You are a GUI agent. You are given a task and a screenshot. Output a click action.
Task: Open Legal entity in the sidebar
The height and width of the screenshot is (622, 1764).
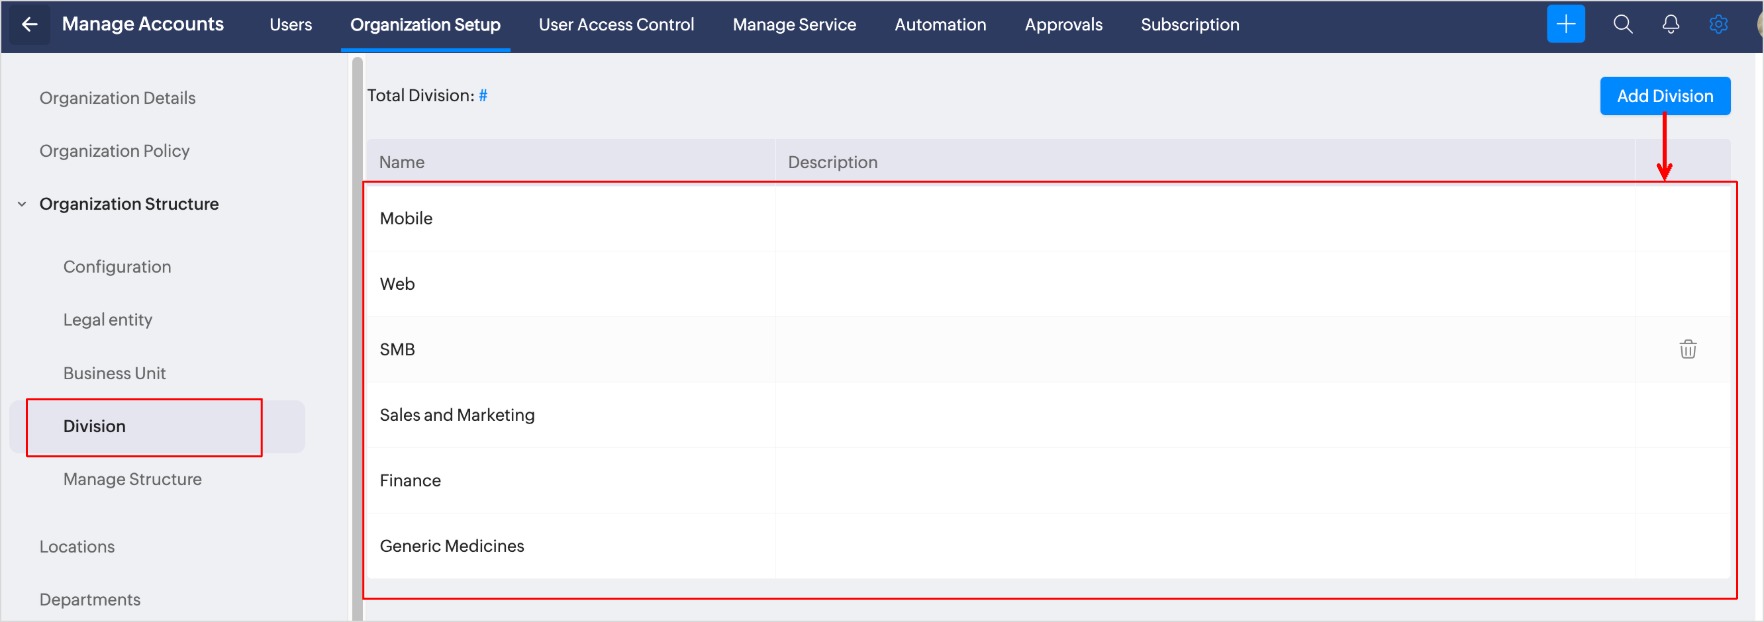[x=108, y=320]
